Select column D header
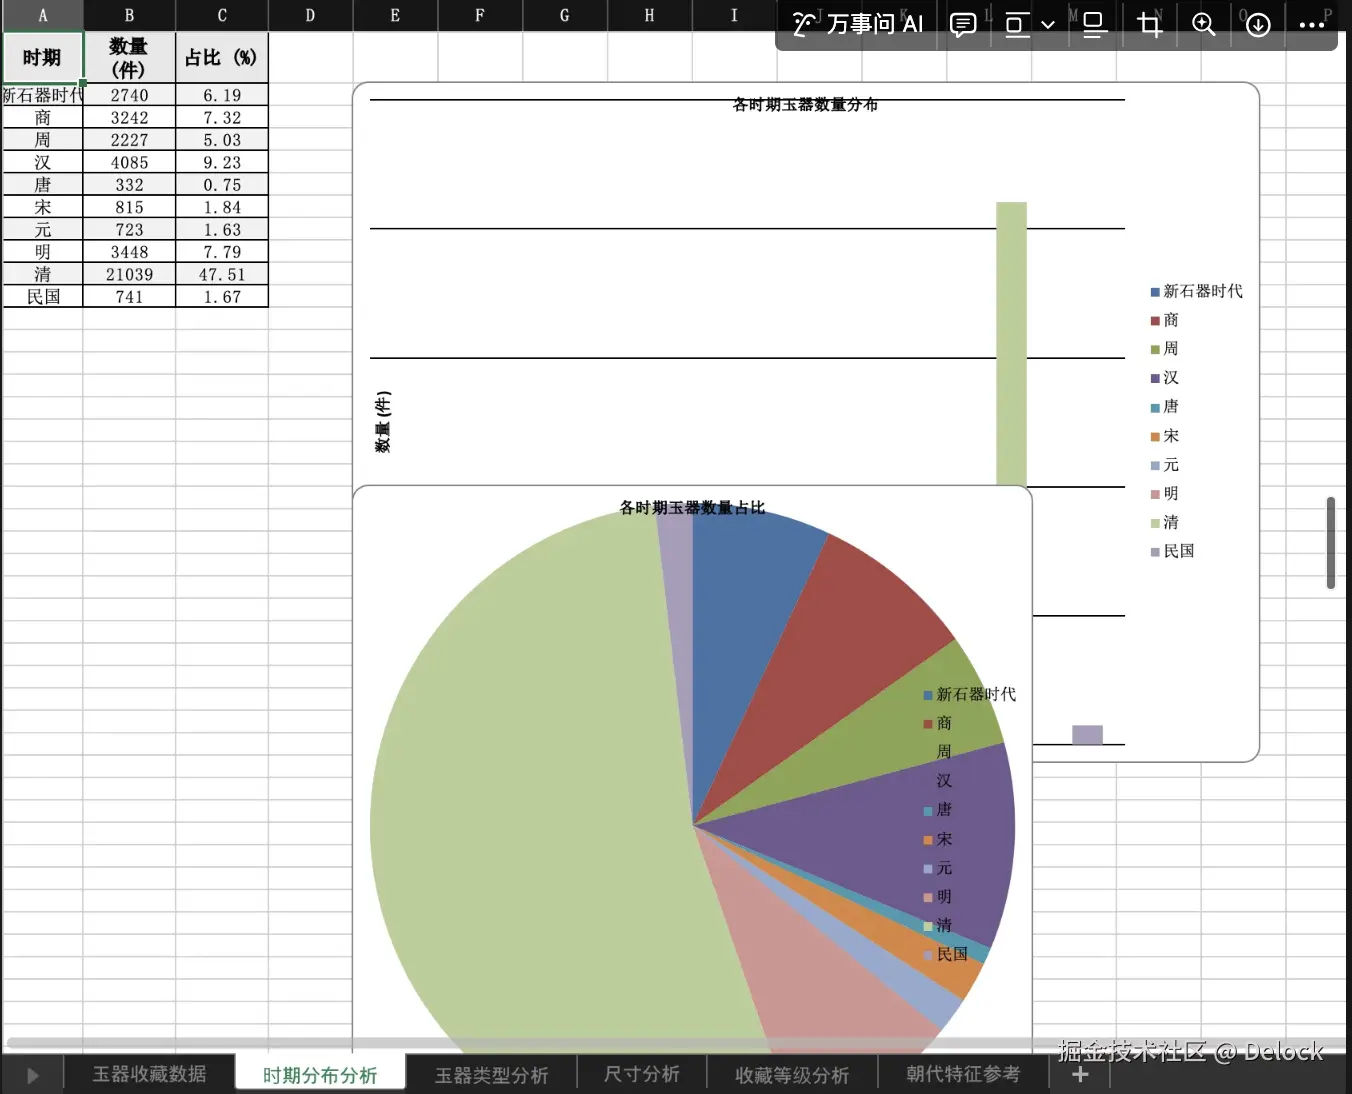Image resolution: width=1352 pixels, height=1094 pixels. 310,15
